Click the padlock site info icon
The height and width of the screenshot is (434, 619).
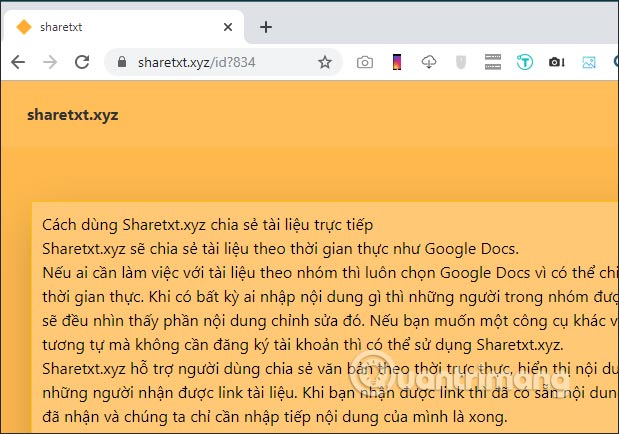tap(122, 62)
